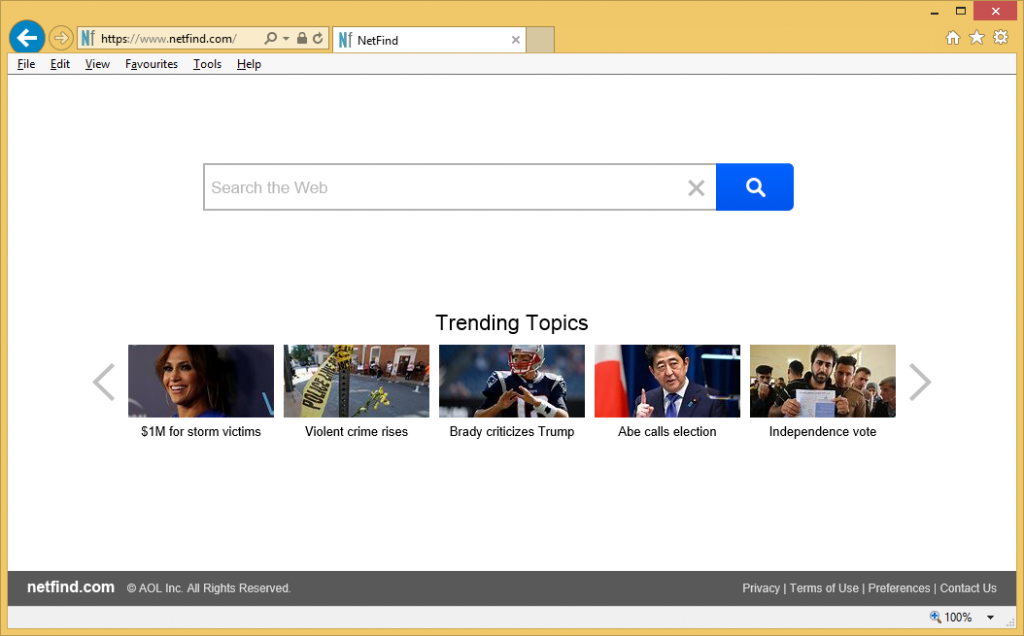The width and height of the screenshot is (1024, 636).
Task: Clear the search box with X icon
Action: (696, 188)
